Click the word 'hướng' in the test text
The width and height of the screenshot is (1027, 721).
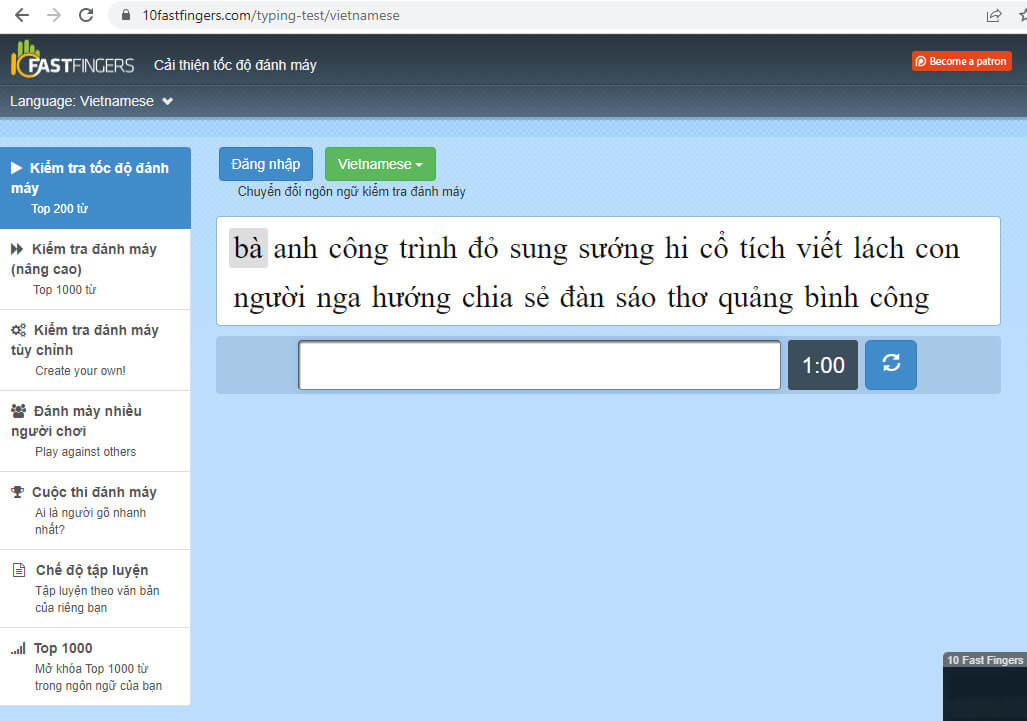click(x=411, y=299)
